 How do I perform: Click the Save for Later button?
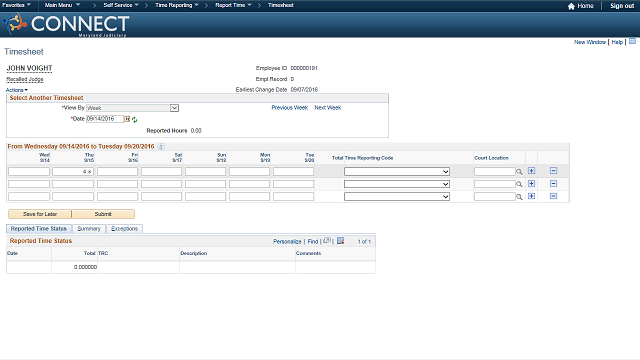pos(40,214)
